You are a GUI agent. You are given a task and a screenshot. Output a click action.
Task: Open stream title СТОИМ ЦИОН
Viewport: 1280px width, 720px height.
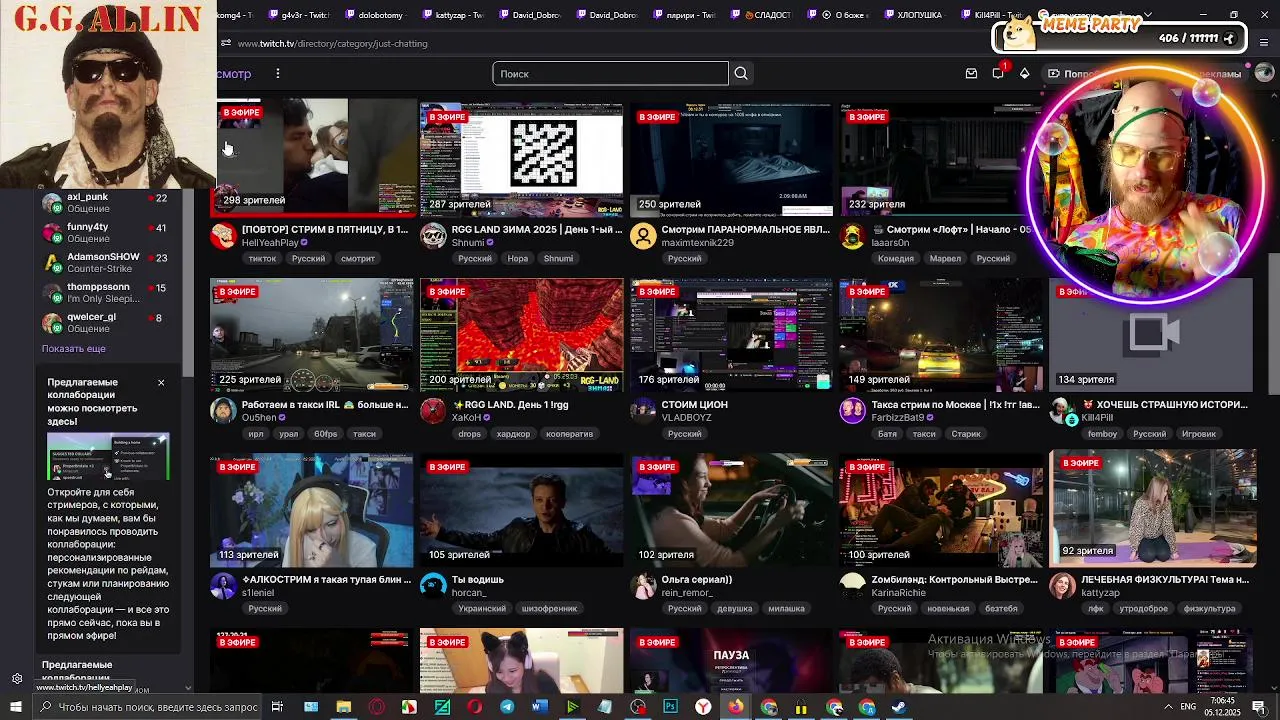[694, 405]
